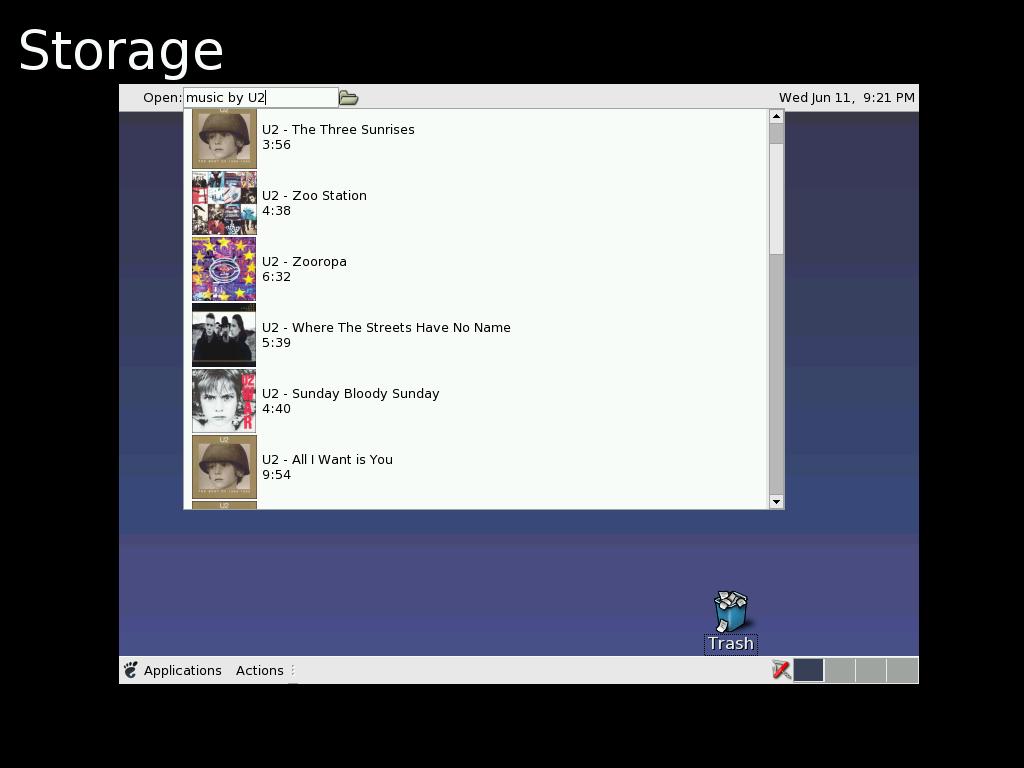Click the date and time clock
Viewport: 1024px width, 768px height.
846,97
